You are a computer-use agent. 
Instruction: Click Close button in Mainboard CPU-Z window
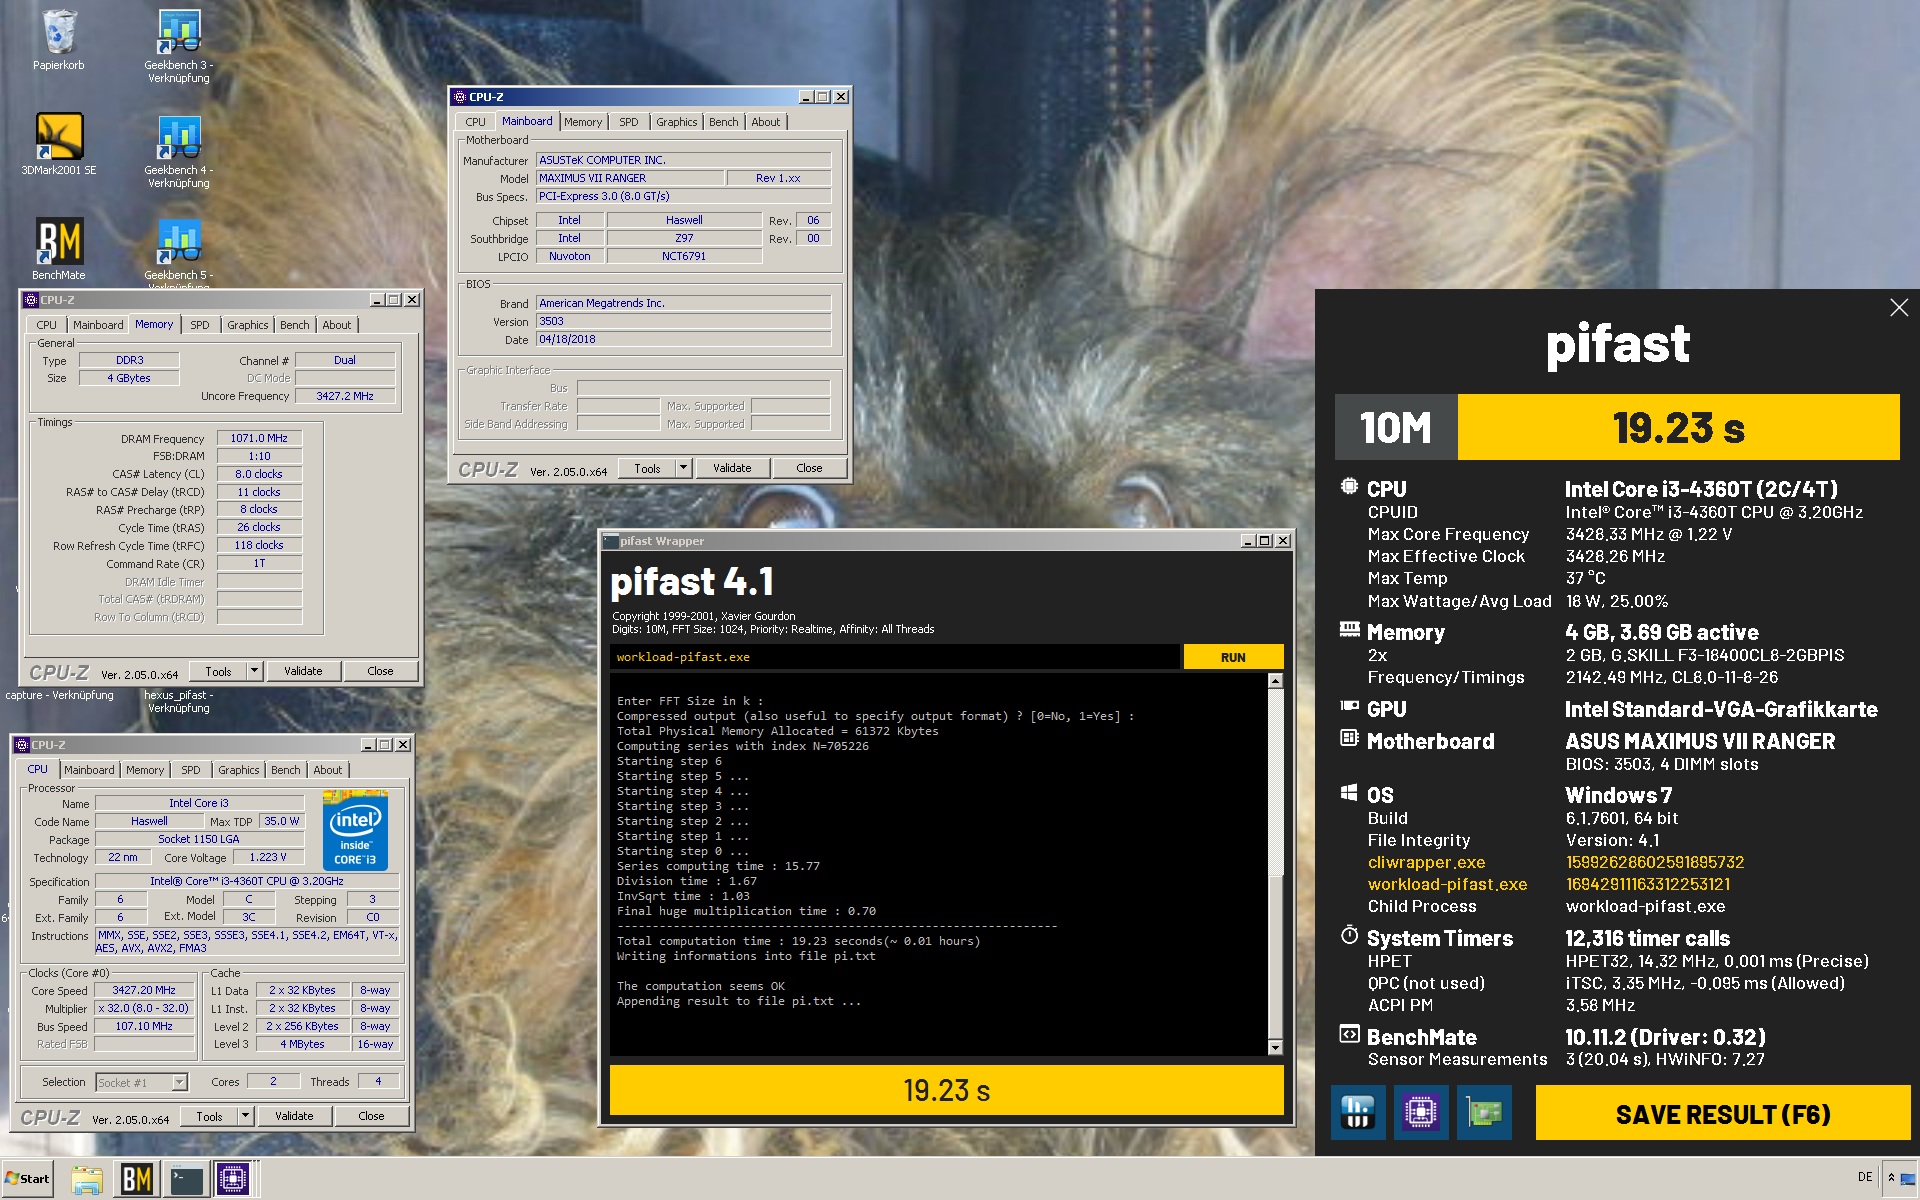809,468
